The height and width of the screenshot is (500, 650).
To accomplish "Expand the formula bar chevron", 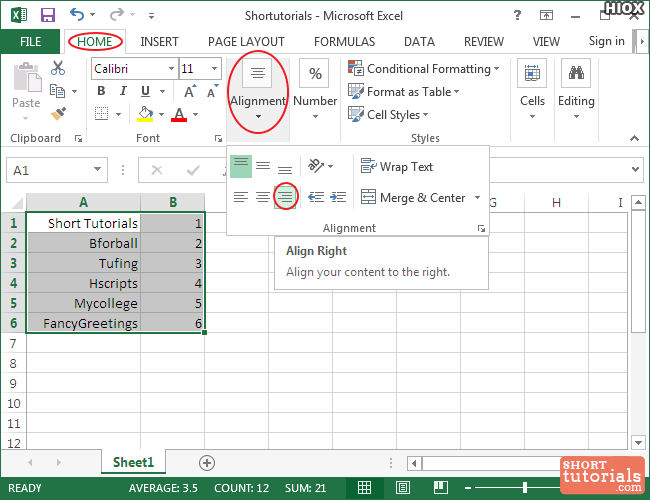I will [635, 169].
